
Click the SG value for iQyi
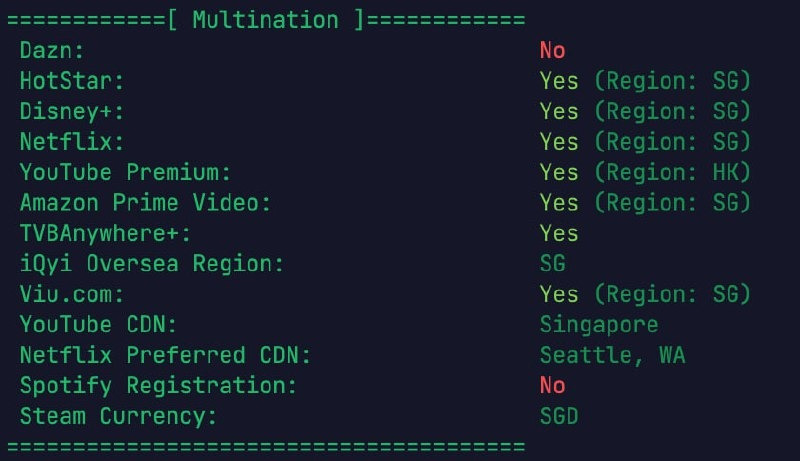point(553,264)
